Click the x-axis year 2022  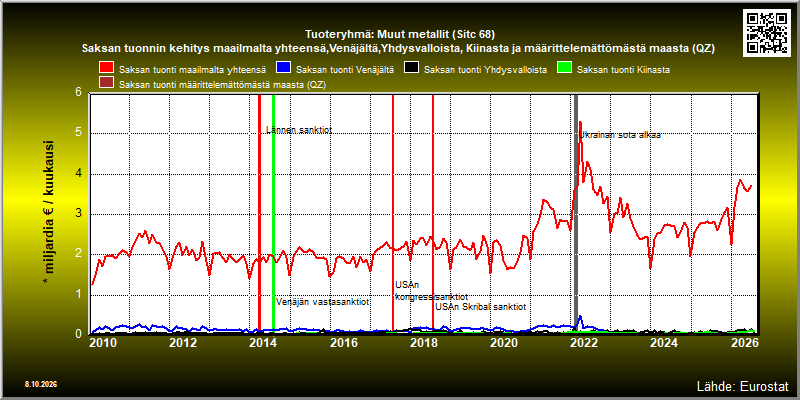tap(583, 343)
